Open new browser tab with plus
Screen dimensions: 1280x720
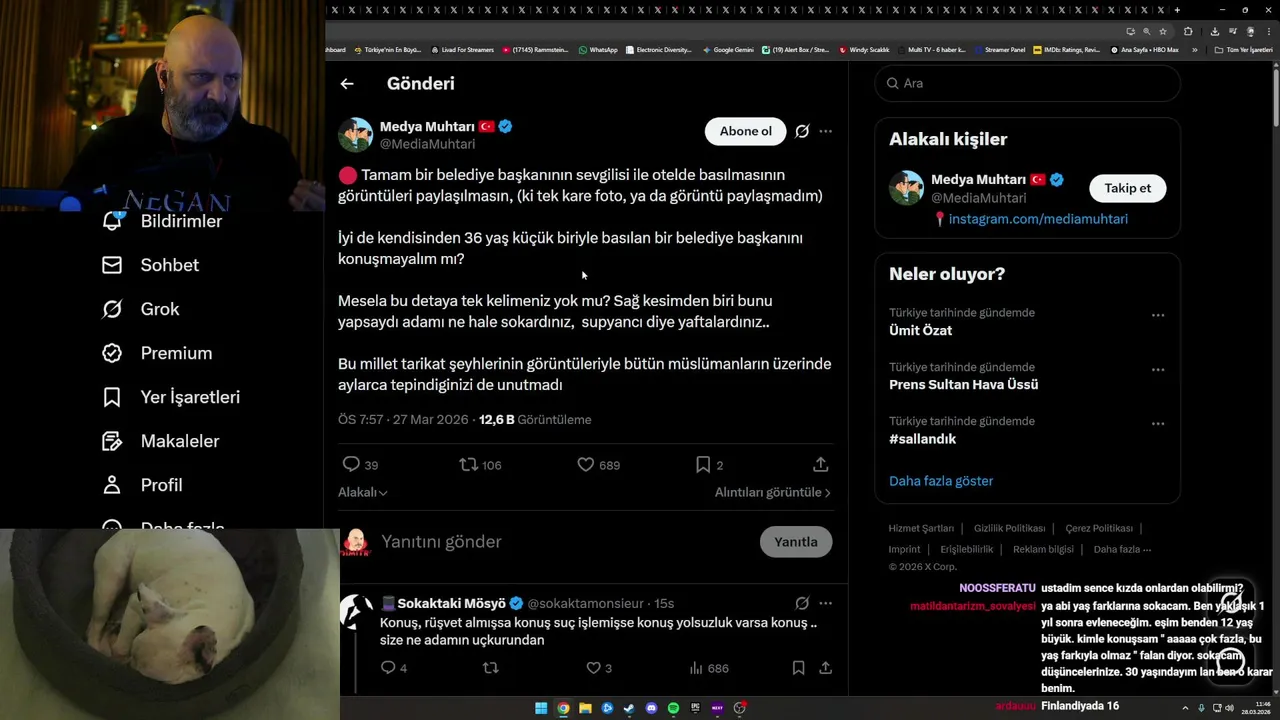1177,10
